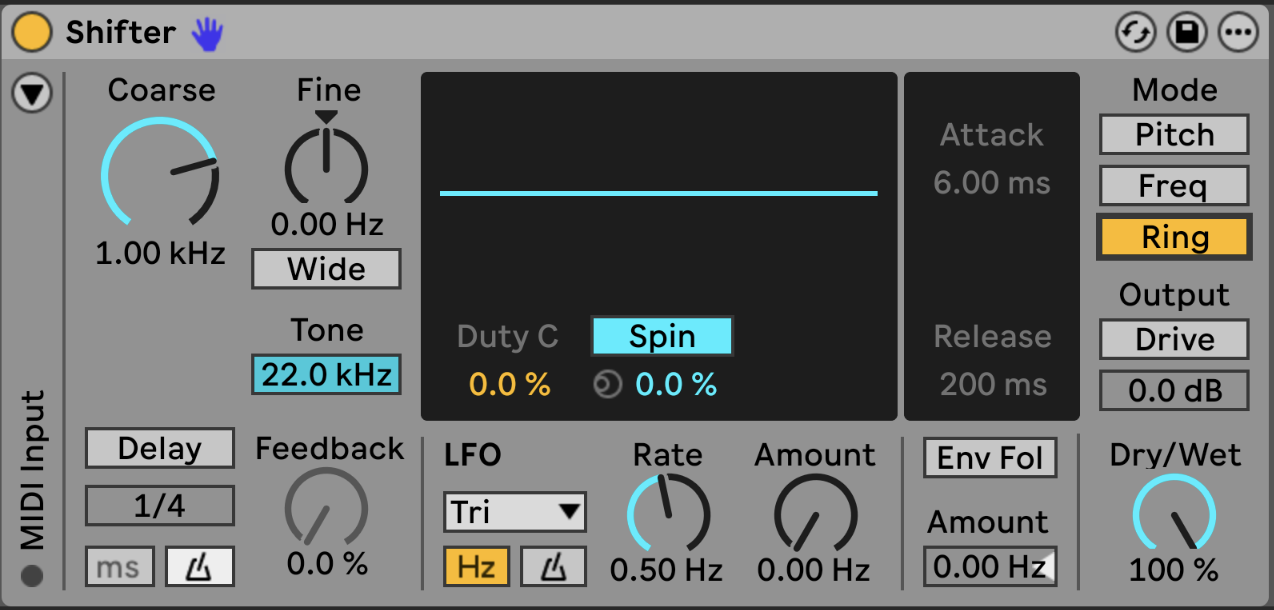Click the Spin 0.0 % value
Screen dimensions: 1274x610
pyautogui.click(x=676, y=384)
